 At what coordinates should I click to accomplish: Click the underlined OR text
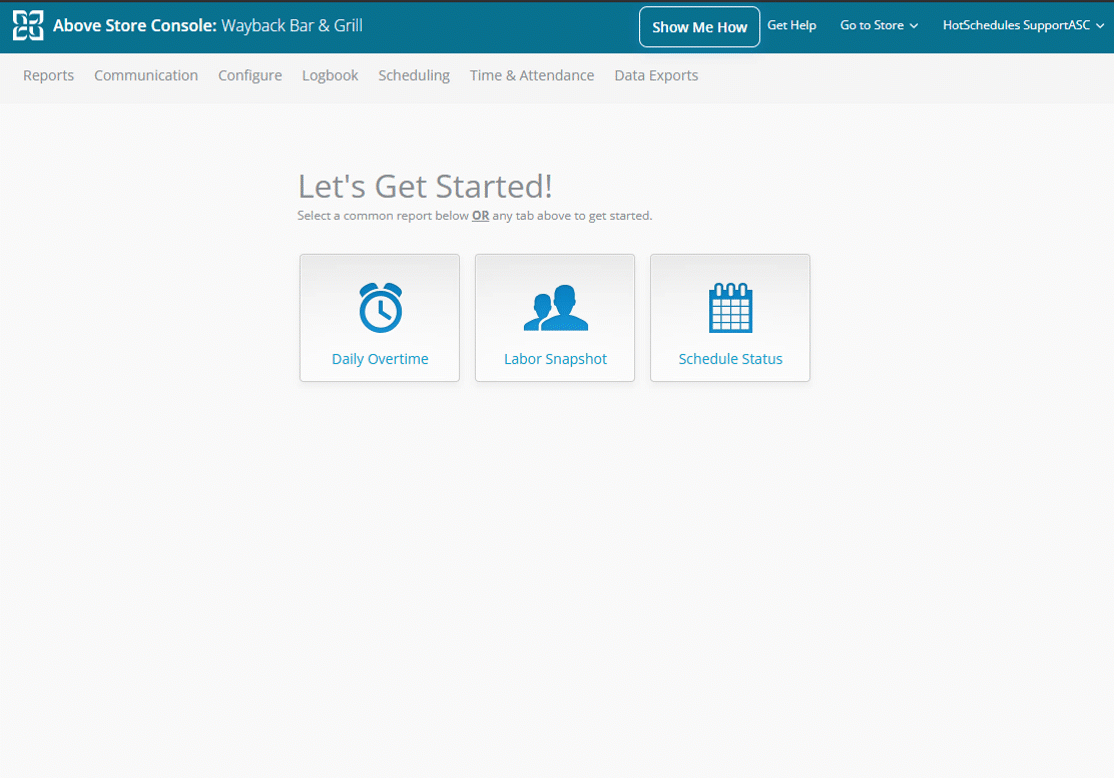point(480,215)
